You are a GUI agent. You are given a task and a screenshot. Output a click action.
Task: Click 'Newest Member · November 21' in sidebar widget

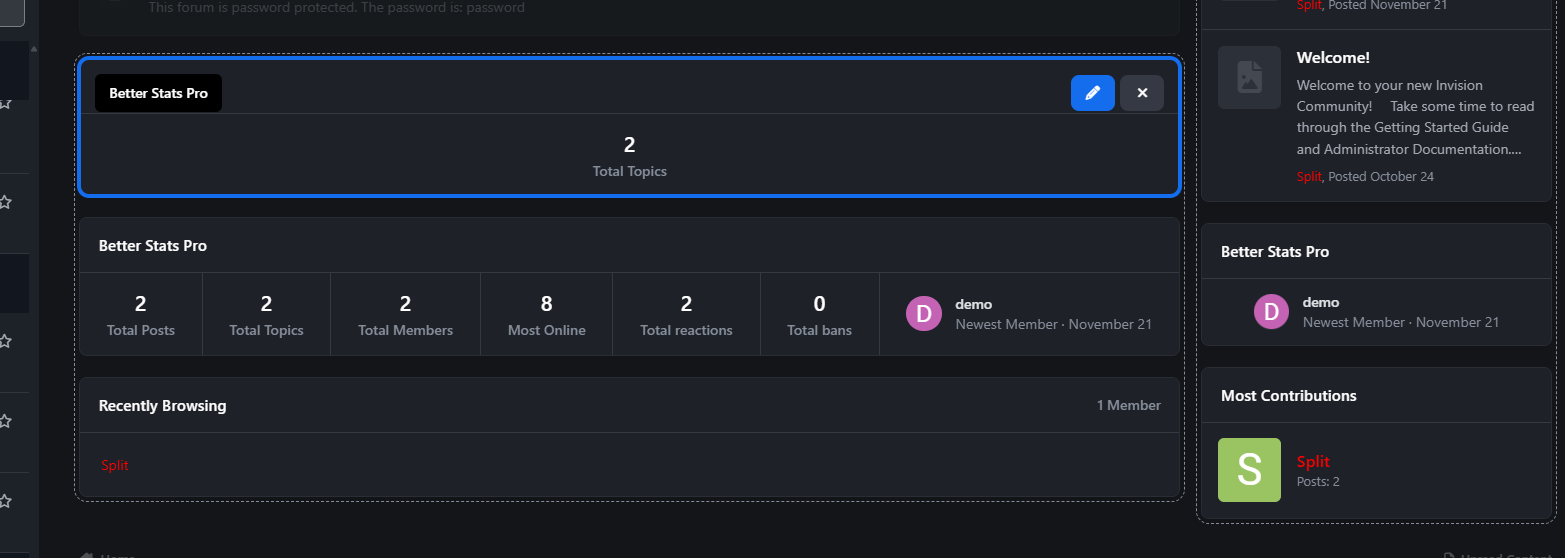[1401, 323]
